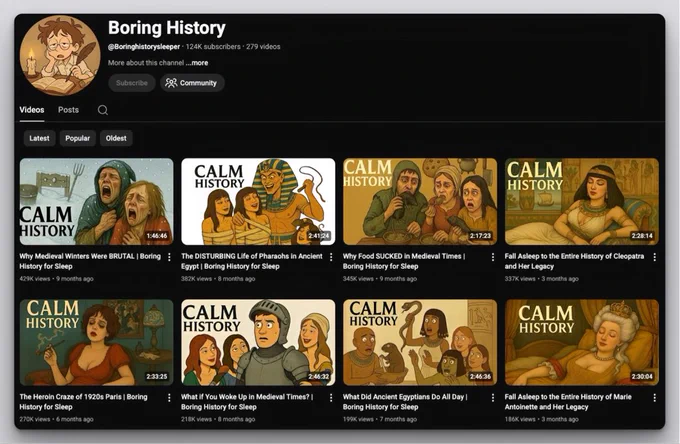Screen dimensions: 680x444
Task: Open options menu for Why Food SUCKED video
Action: click(493, 257)
